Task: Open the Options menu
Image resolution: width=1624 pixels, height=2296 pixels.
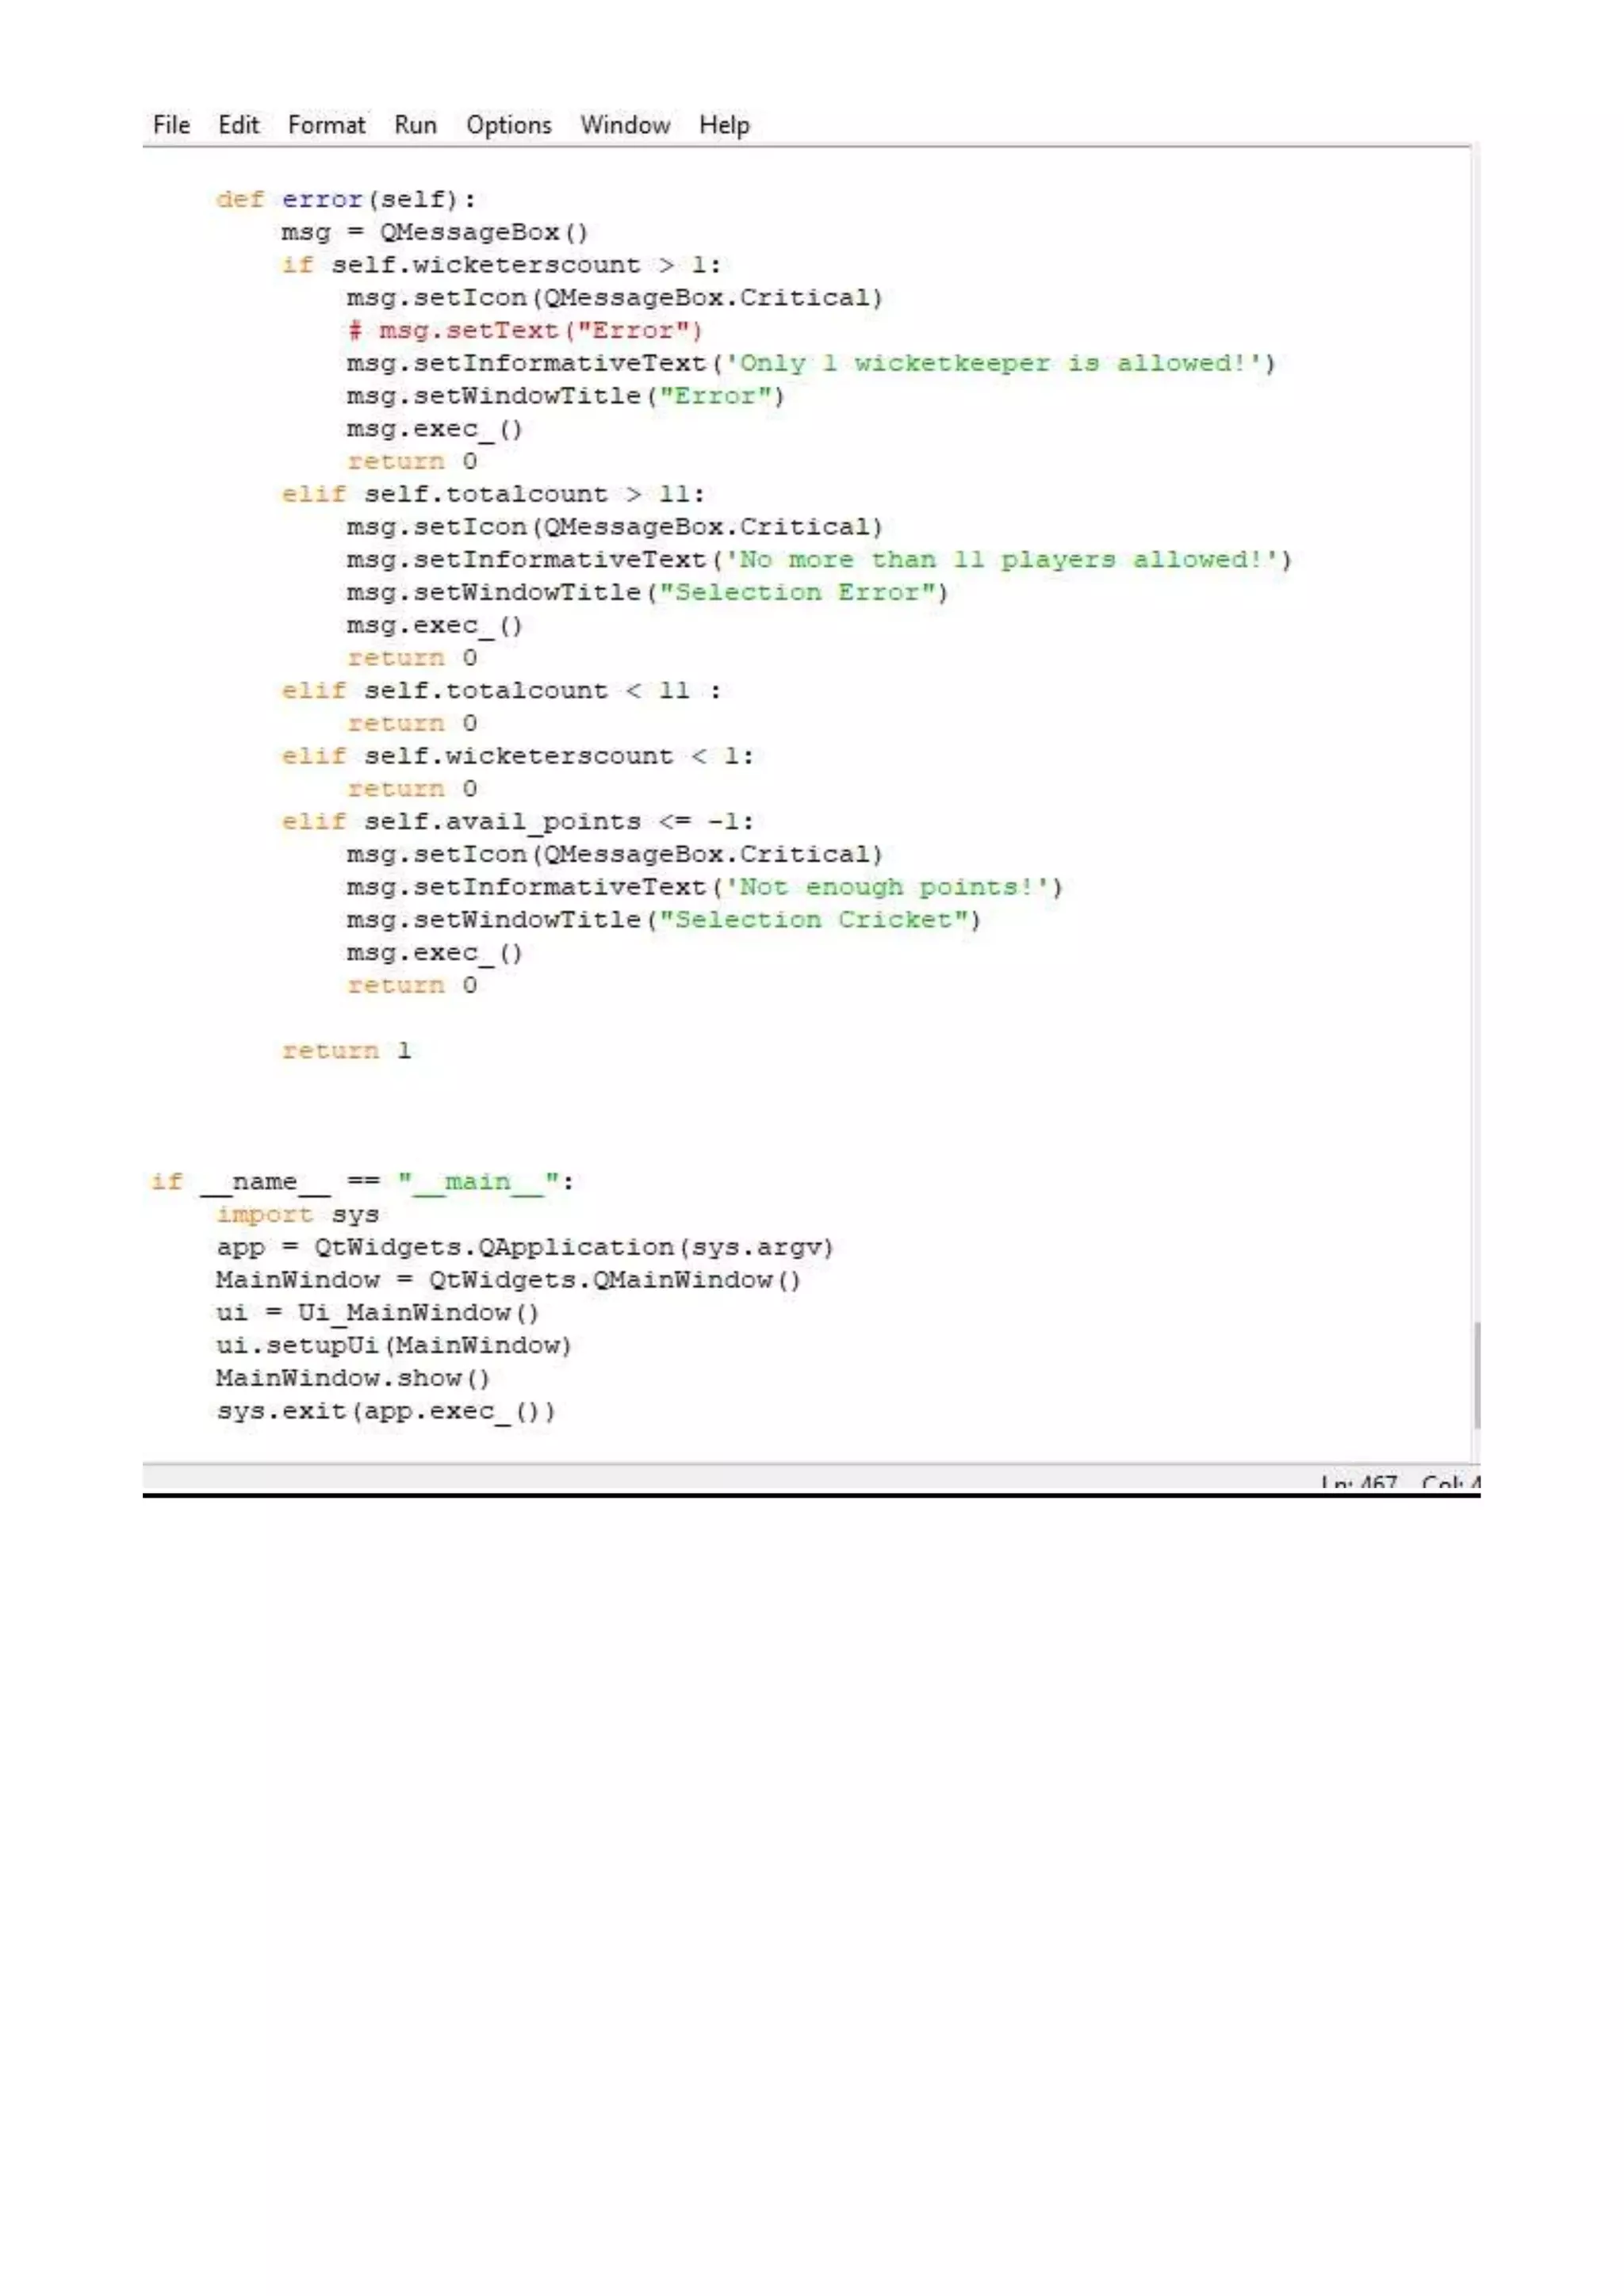Action: click(x=508, y=125)
